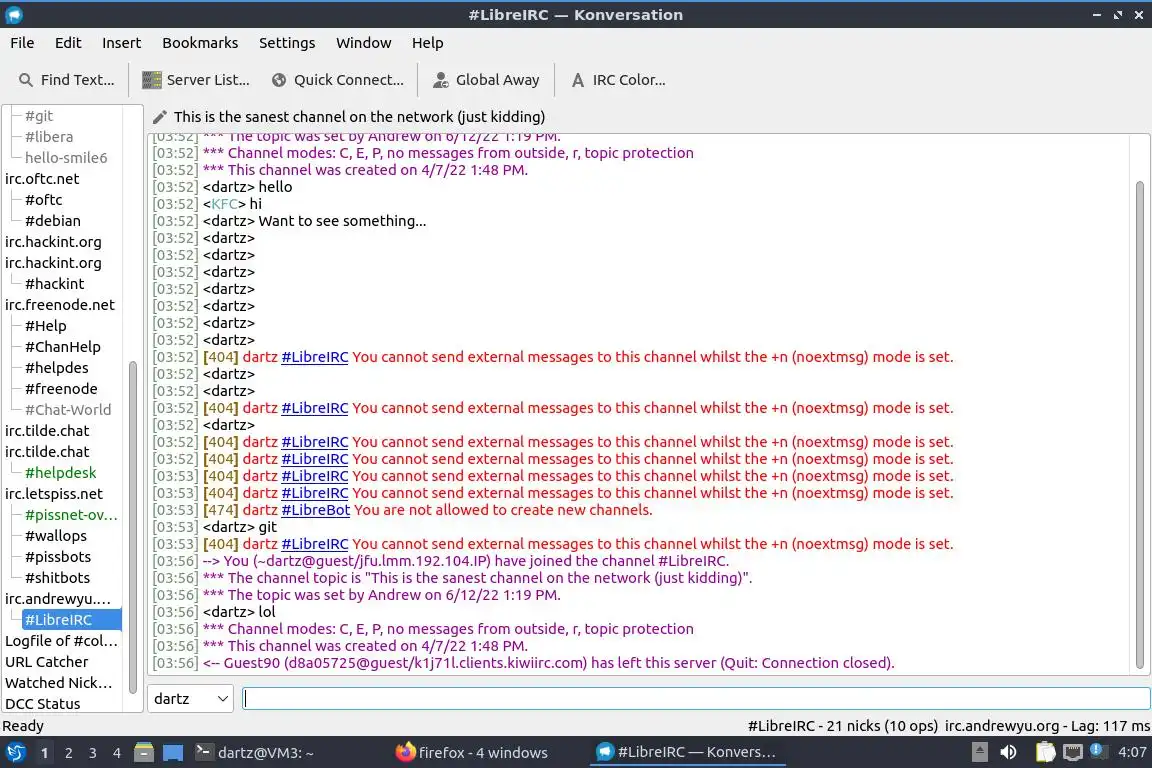Viewport: 1152px width, 768px height.
Task: Open the Settings menu
Action: pos(287,43)
